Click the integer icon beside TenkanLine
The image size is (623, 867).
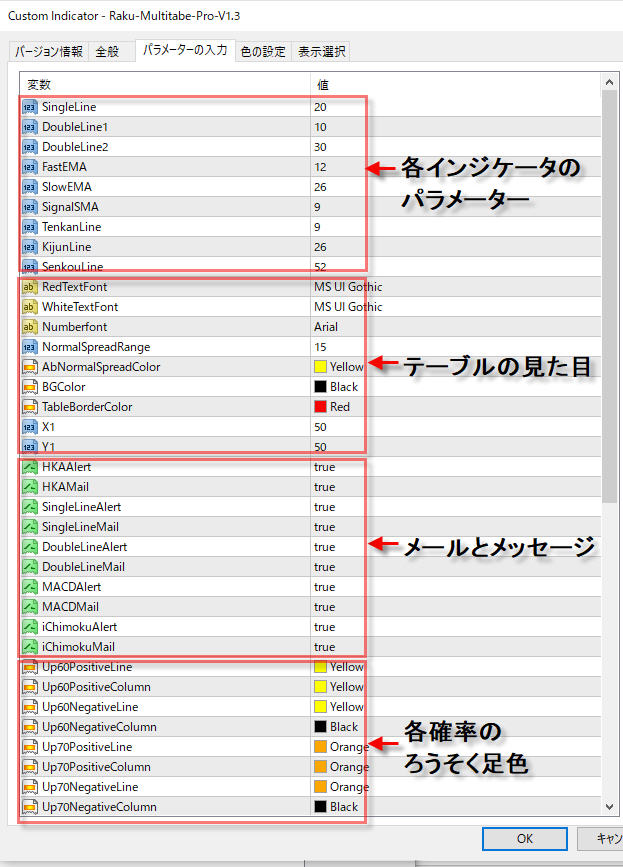[29, 227]
